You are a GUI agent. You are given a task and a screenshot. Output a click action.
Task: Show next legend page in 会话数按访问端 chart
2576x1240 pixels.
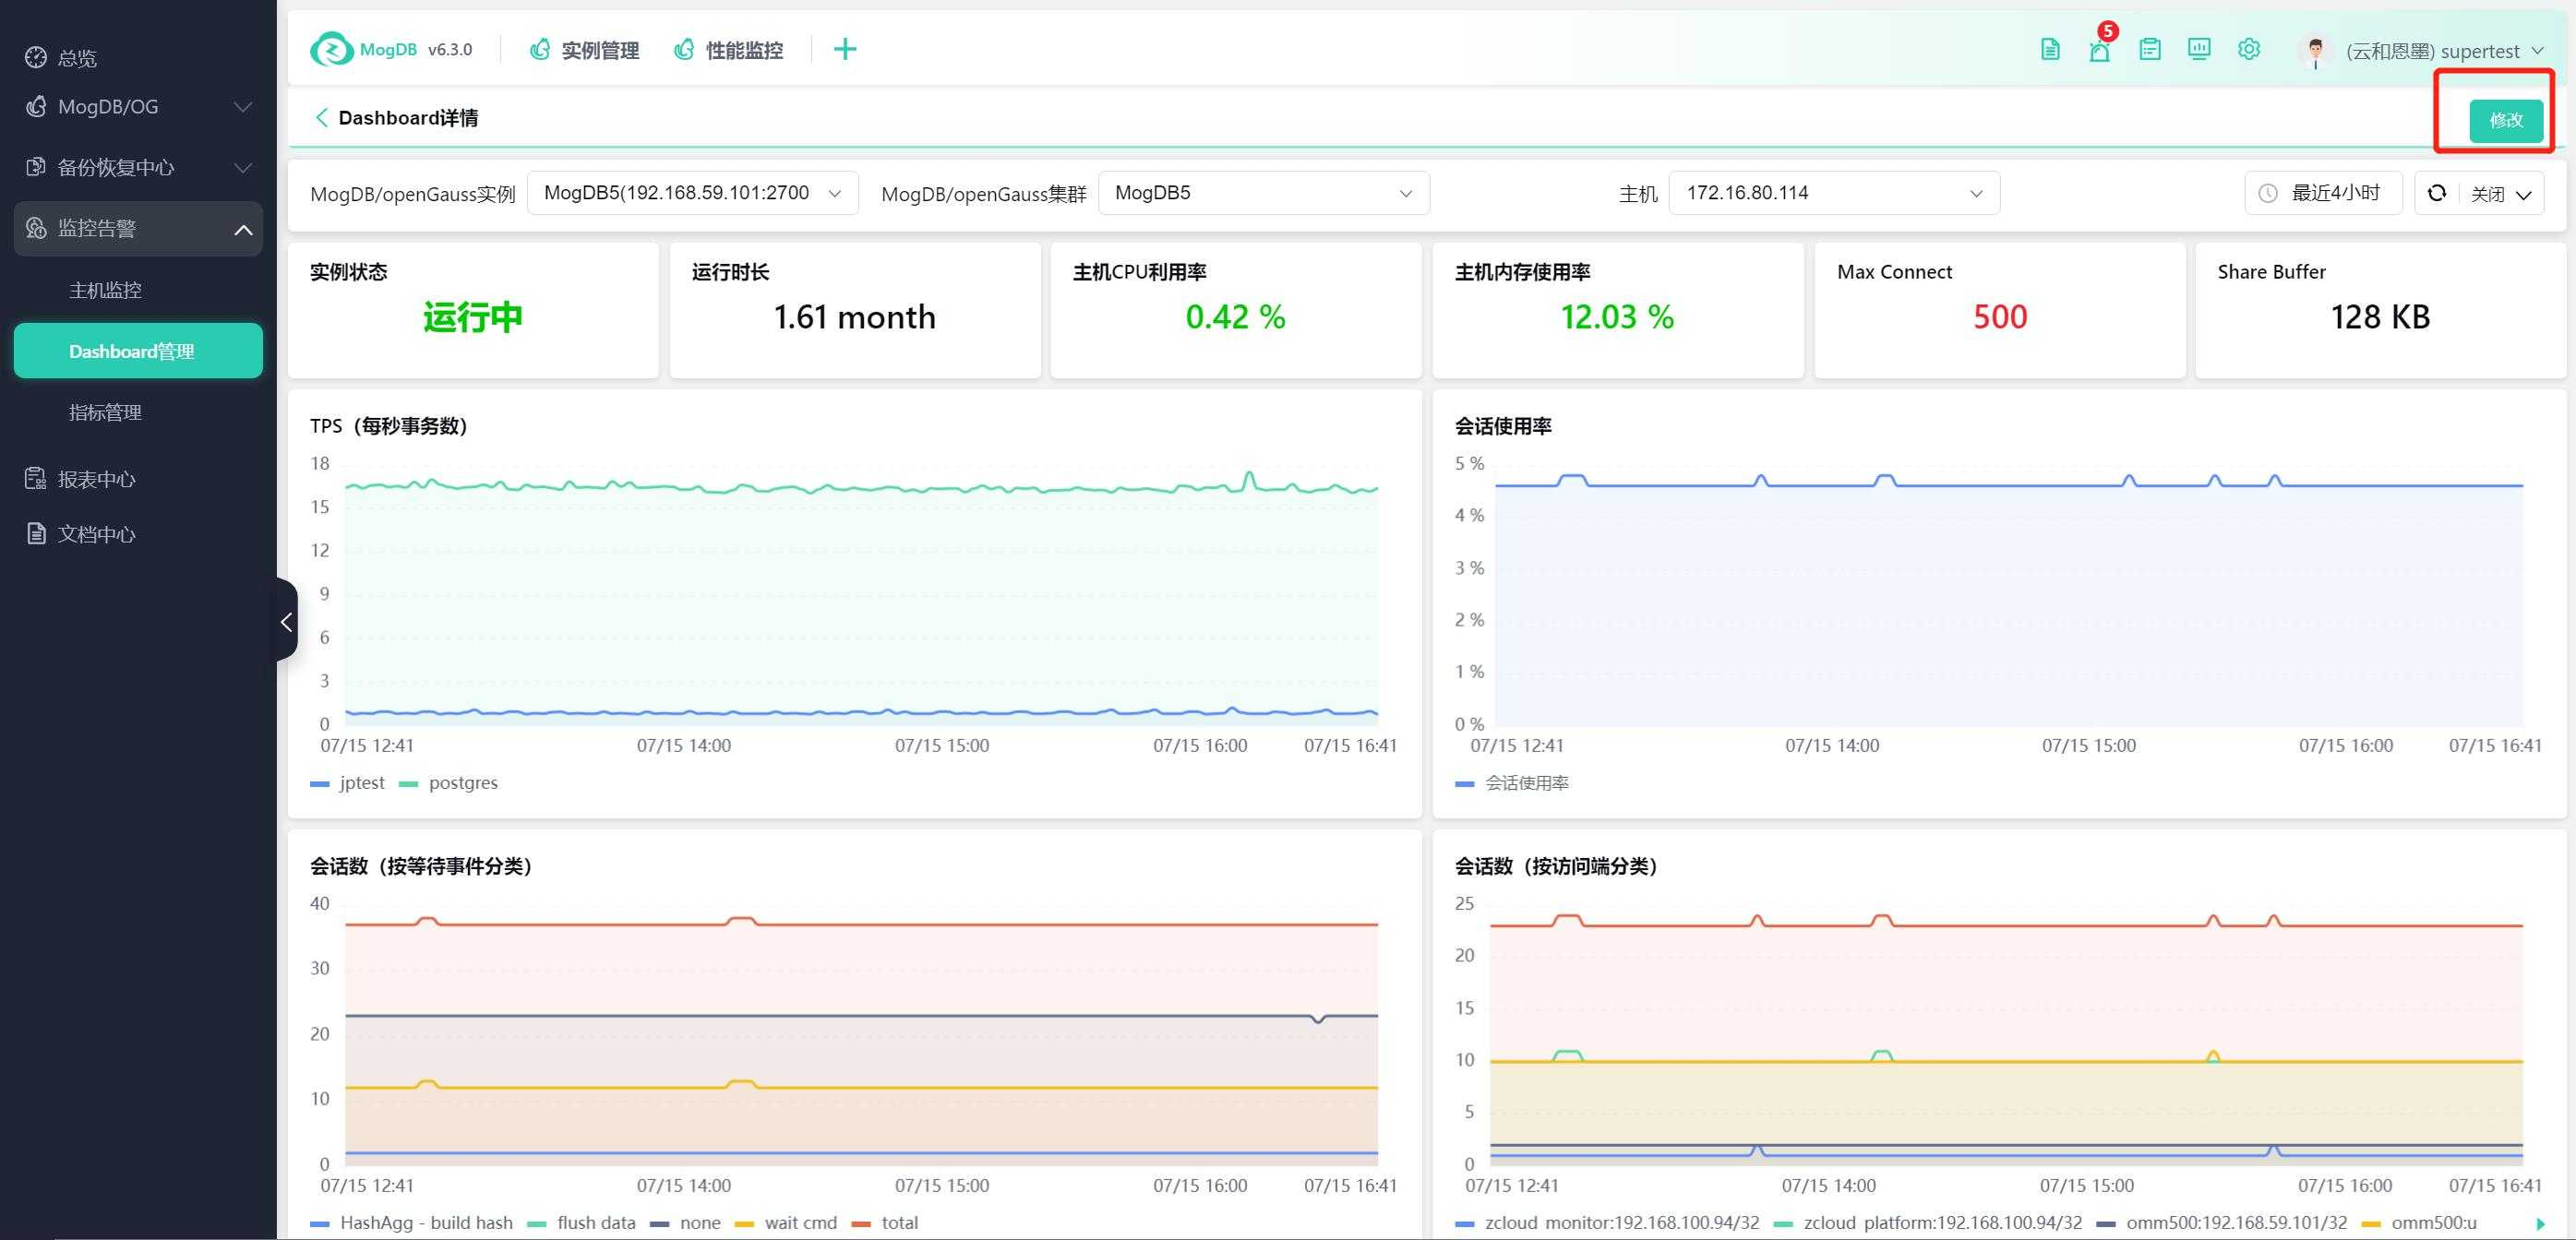pos(2541,1224)
